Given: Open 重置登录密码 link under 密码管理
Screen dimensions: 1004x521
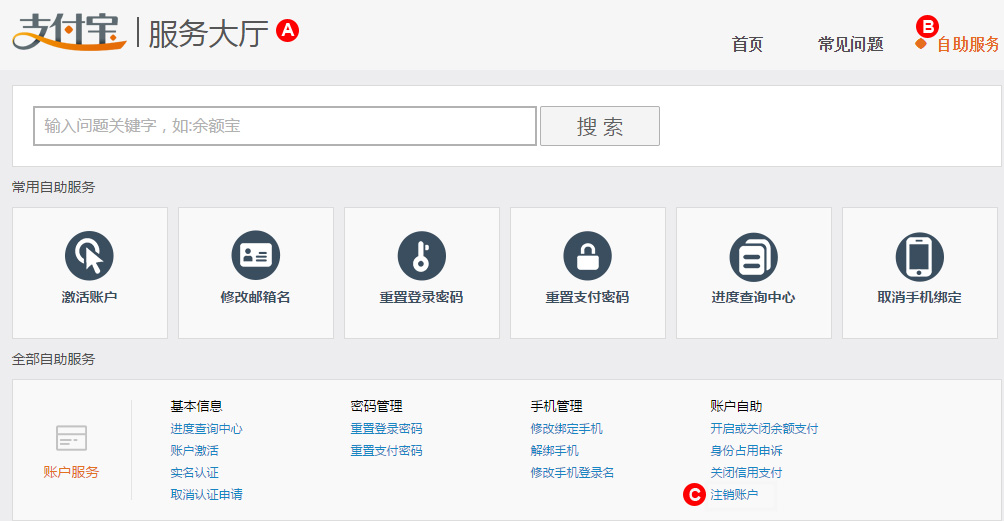Looking at the screenshot, I should (386, 429).
